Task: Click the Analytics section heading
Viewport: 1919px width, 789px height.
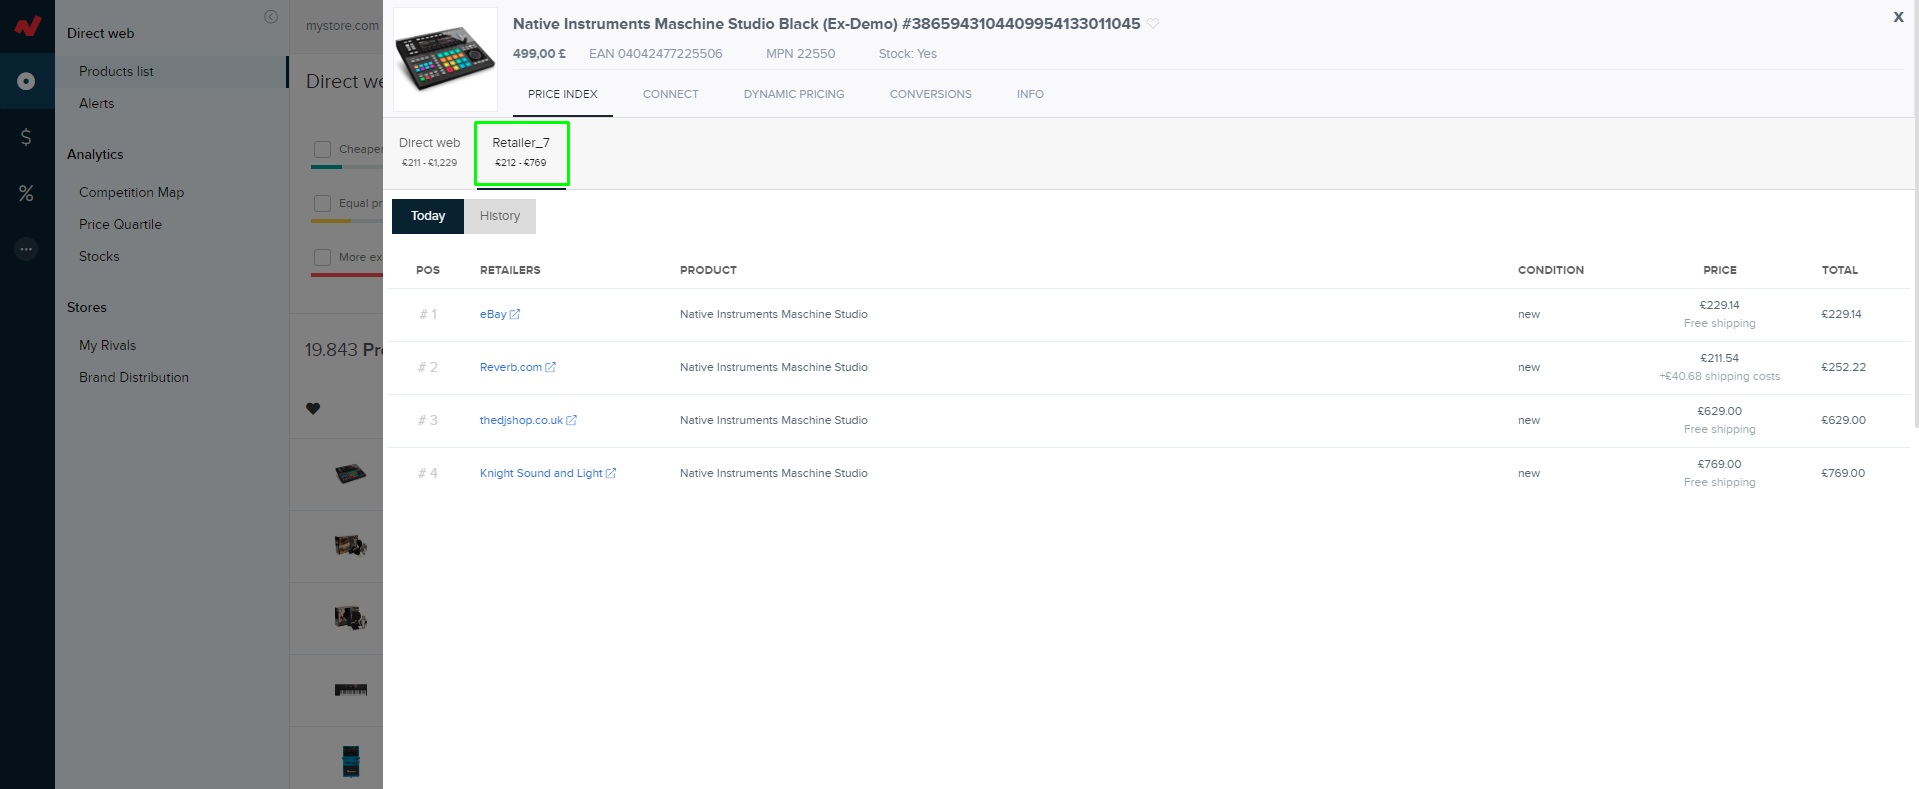Action: [x=95, y=154]
